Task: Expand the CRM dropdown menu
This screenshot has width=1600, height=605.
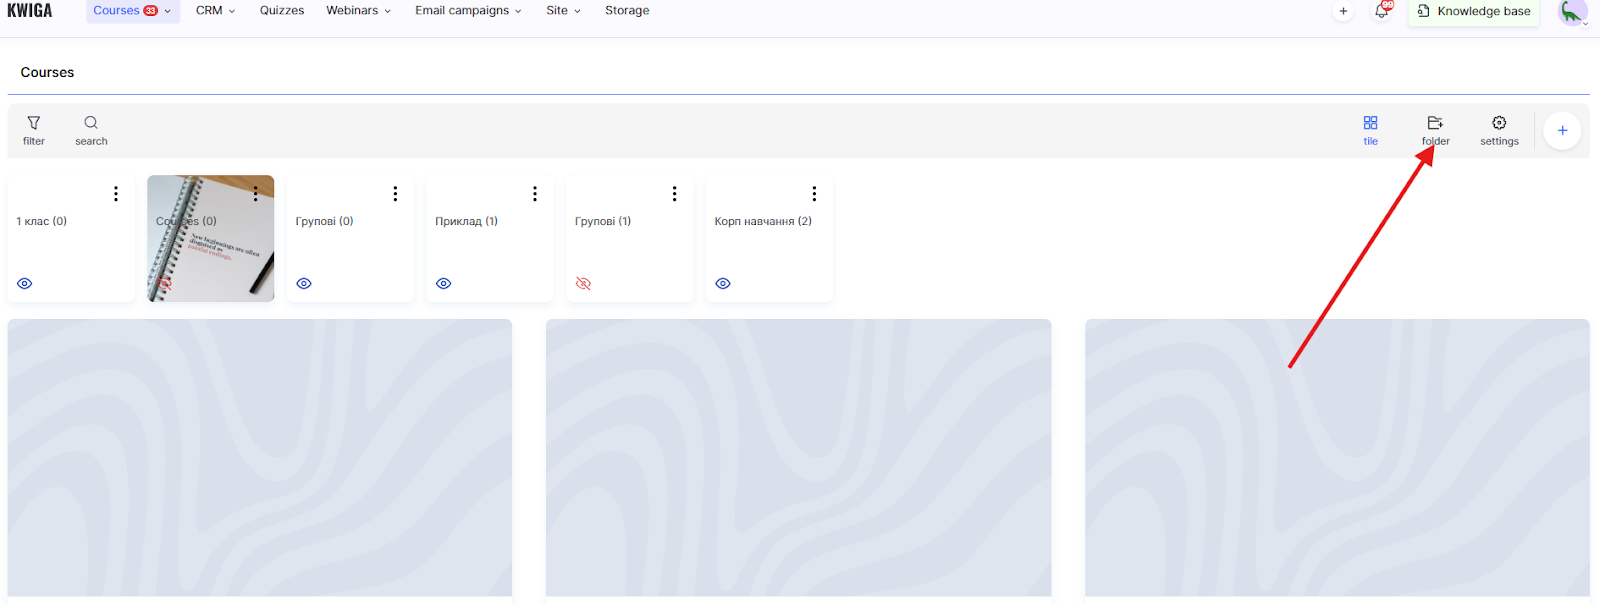Action: pos(215,11)
